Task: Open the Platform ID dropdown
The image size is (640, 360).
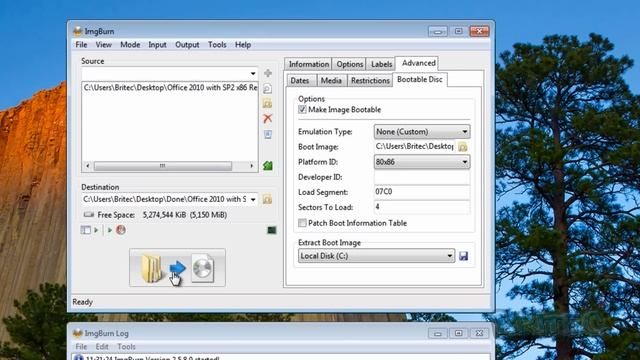Action: coord(422,162)
